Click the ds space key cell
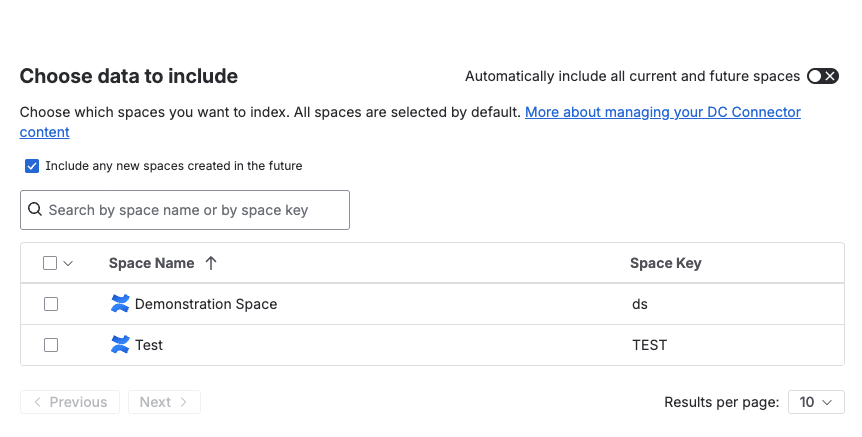This screenshot has height=437, width=862. pyautogui.click(x=640, y=304)
